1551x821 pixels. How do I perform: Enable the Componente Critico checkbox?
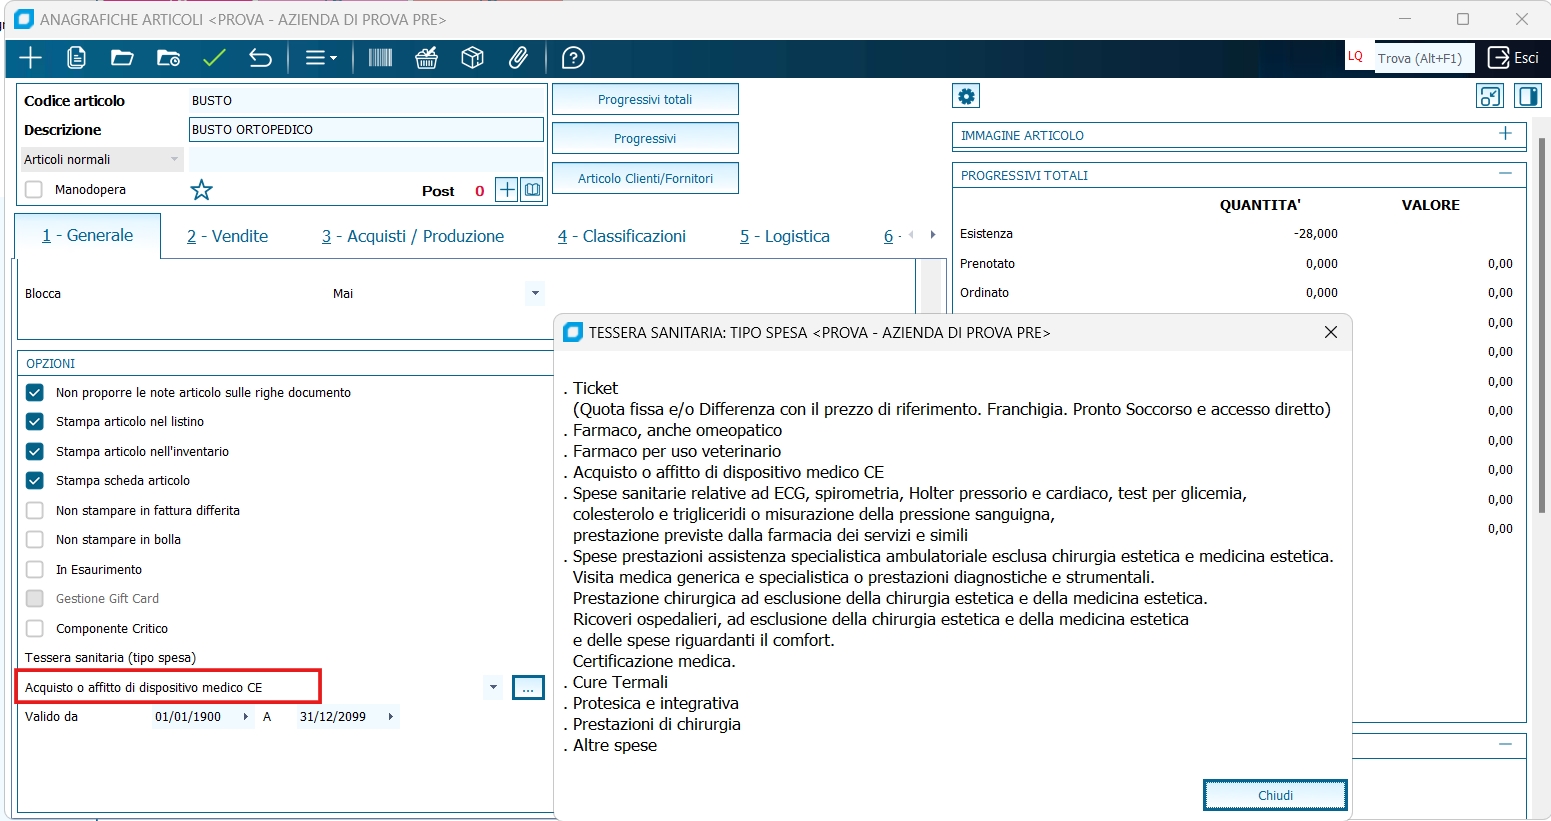34,629
